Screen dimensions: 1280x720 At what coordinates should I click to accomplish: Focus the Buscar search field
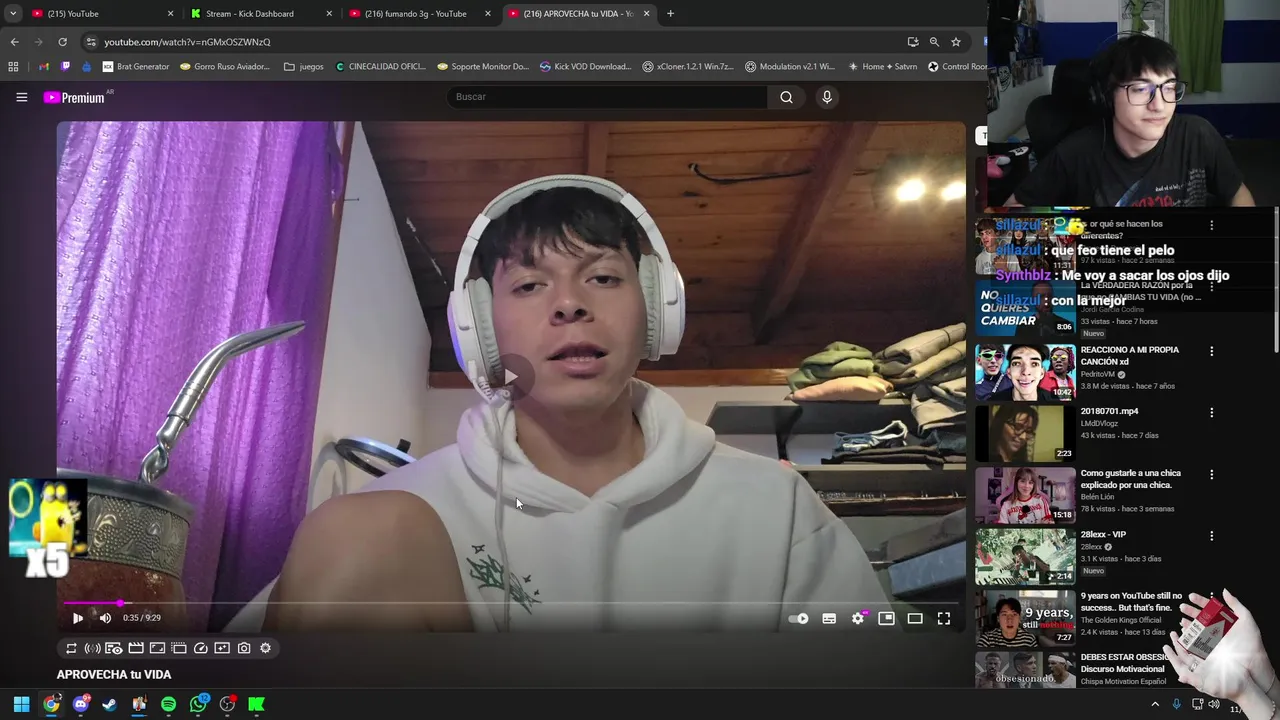pos(607,97)
